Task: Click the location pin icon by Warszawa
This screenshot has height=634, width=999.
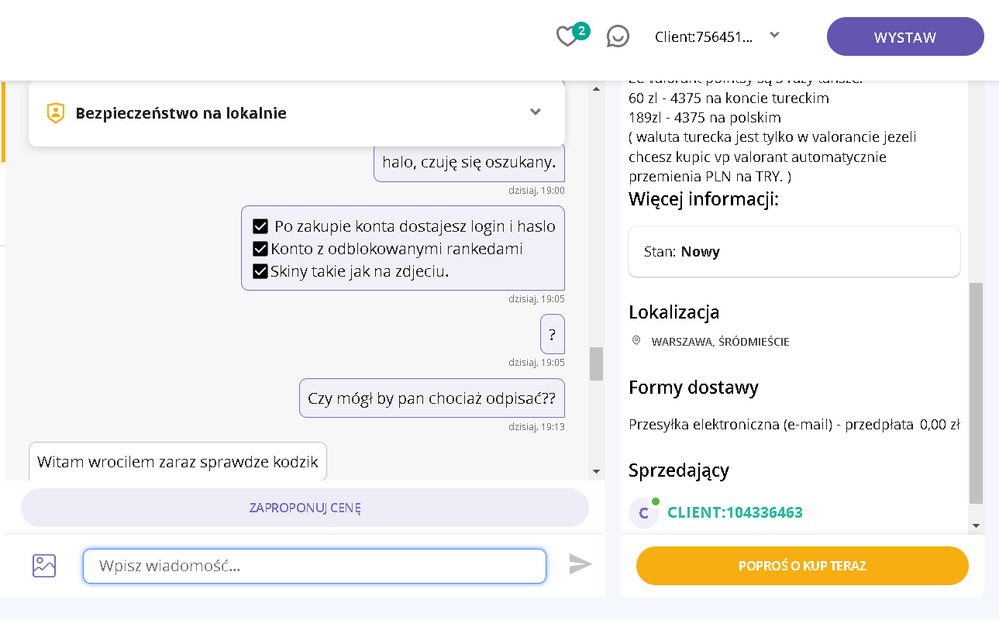Action: [x=637, y=340]
